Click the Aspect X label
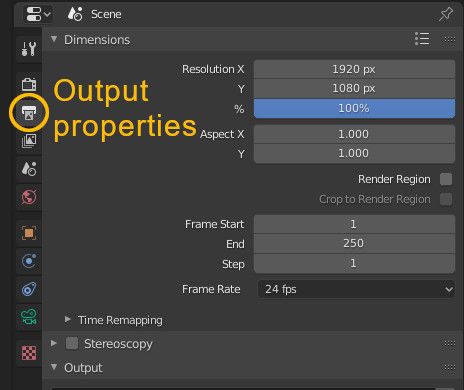Image resolution: width=464 pixels, height=390 pixels. [x=222, y=134]
